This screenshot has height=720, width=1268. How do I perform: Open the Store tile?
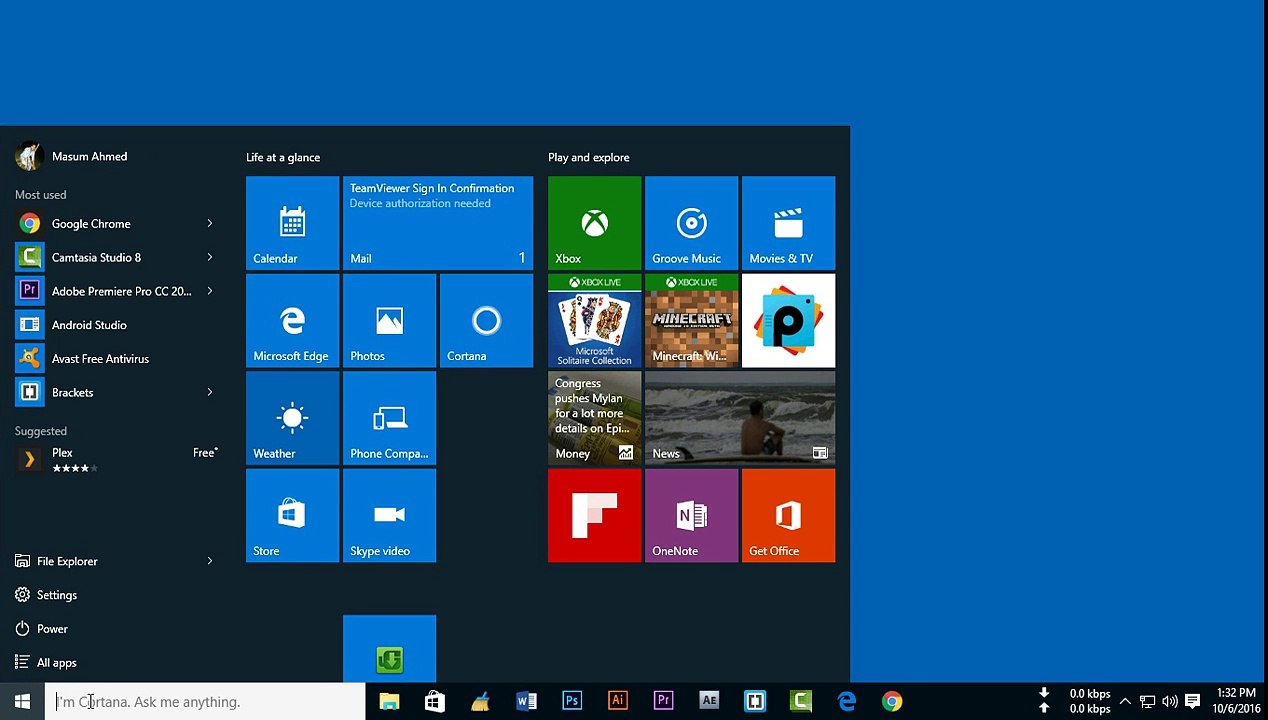tap(292, 515)
